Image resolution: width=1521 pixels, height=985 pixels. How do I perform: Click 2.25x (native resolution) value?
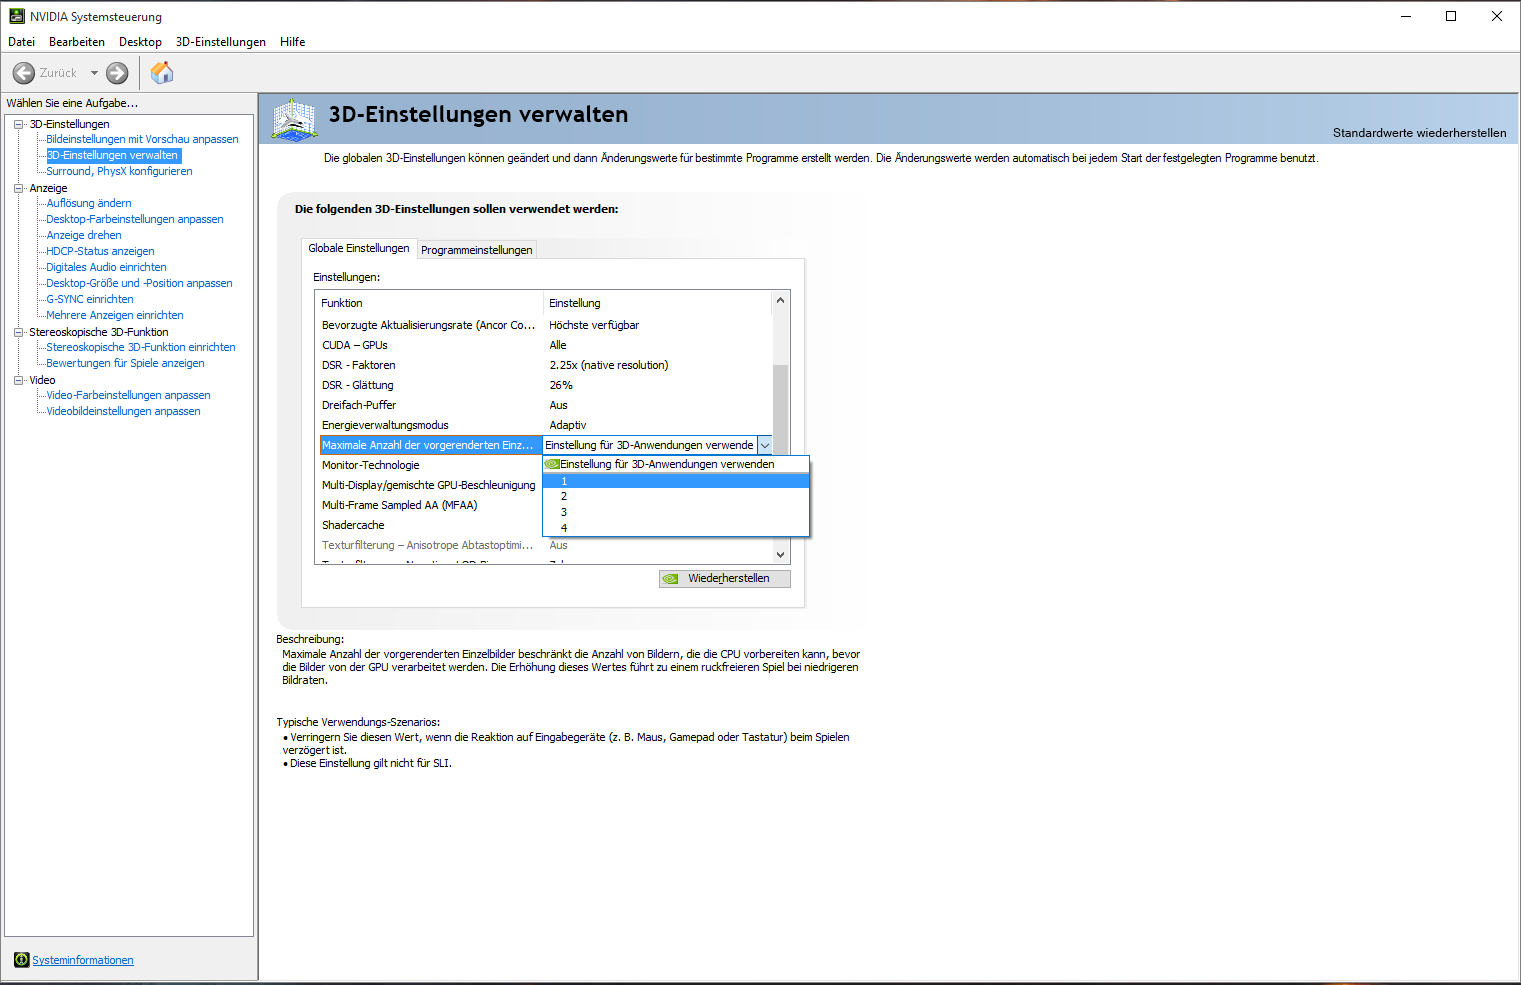(609, 365)
